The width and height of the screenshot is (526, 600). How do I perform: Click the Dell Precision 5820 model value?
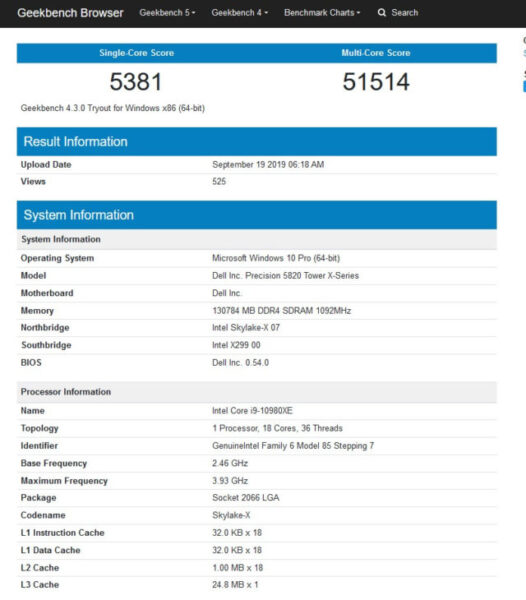[285, 276]
